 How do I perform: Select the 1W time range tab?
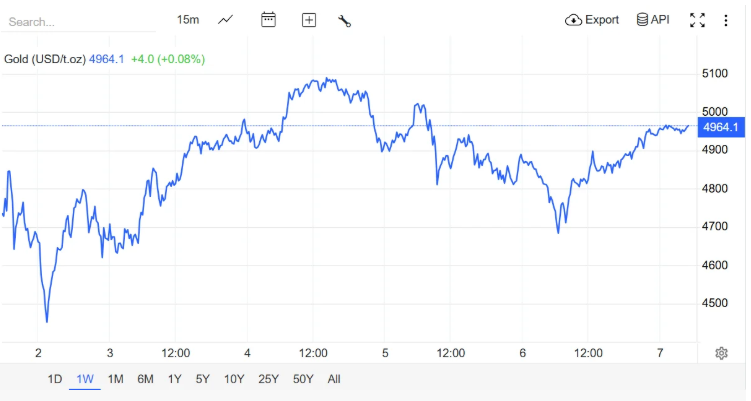(x=85, y=379)
